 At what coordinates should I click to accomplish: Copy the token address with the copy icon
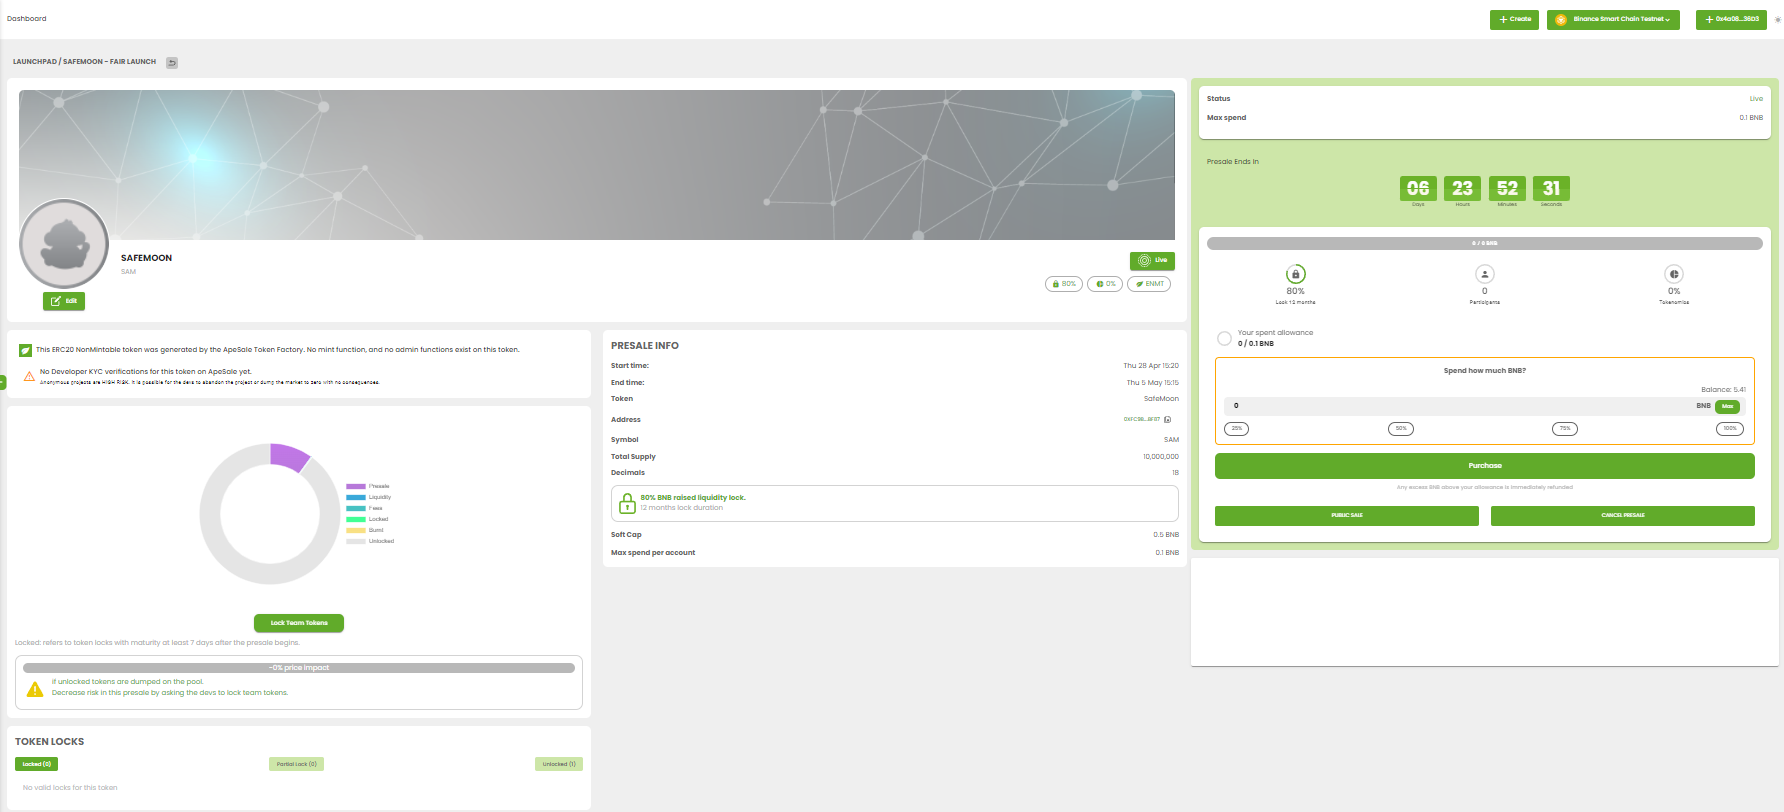point(1167,420)
